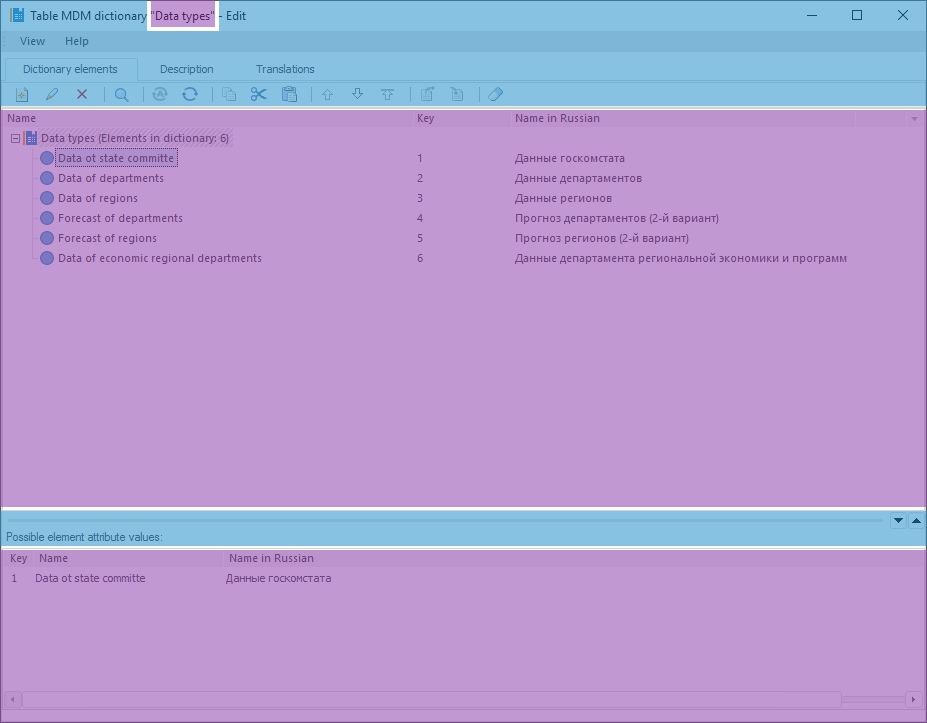Viewport: 927px width, 723px height.
Task: Collapse lower panel using down arrow button
Action: [x=897, y=521]
